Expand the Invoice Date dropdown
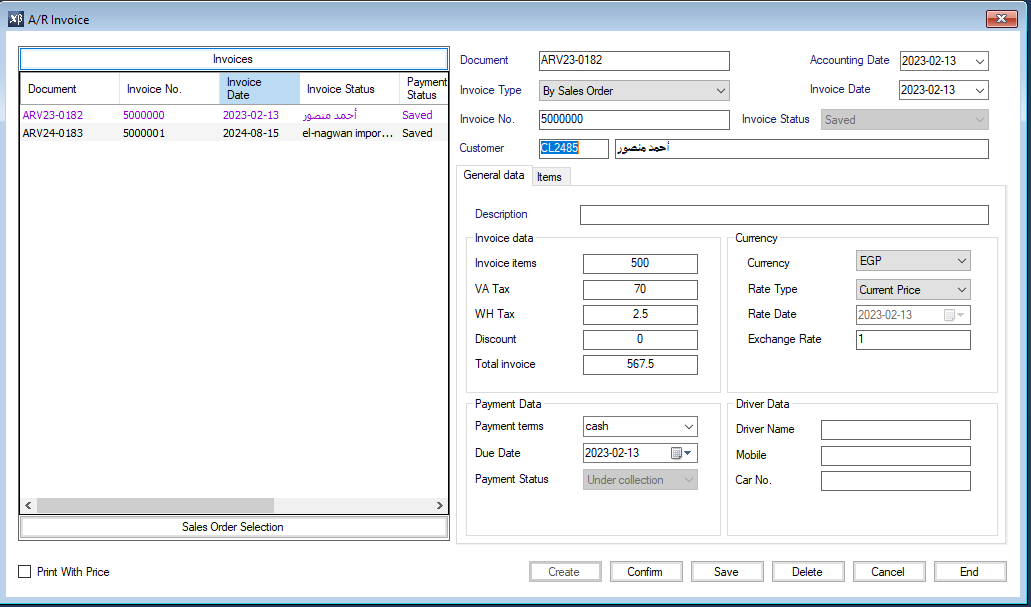This screenshot has height=607, width=1031. tap(980, 90)
